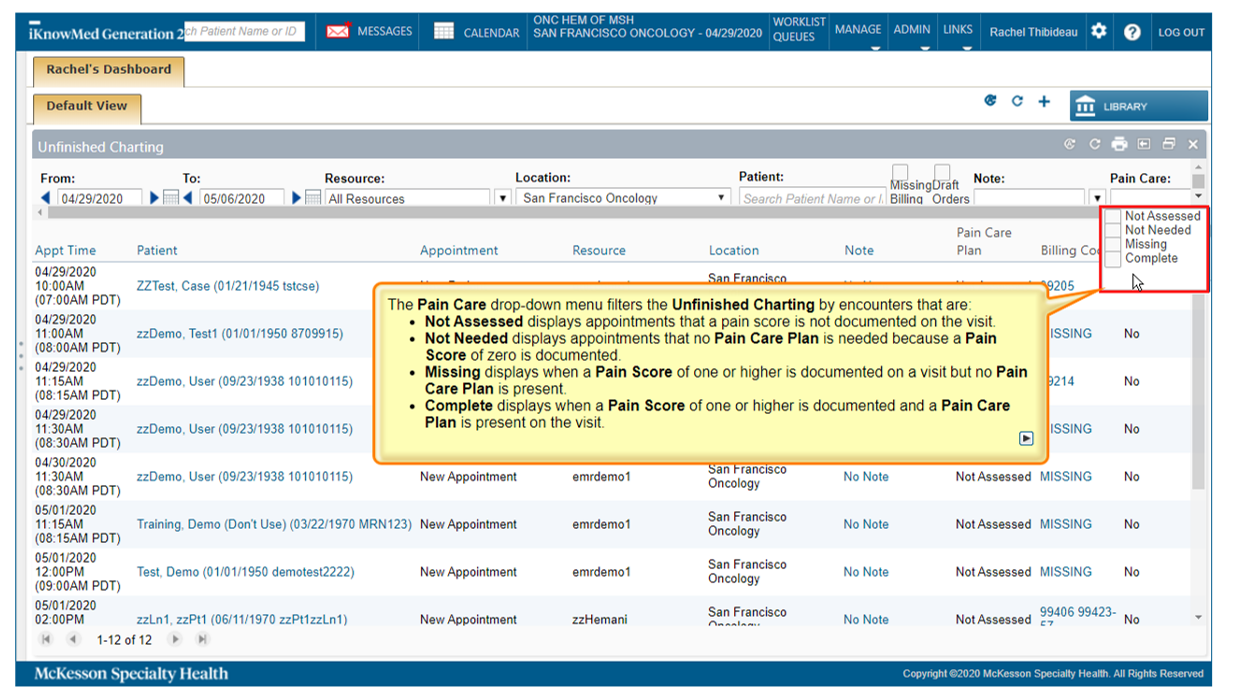Click the tooltip next arrow icon
The height and width of the screenshot is (693, 1233).
[1026, 438]
